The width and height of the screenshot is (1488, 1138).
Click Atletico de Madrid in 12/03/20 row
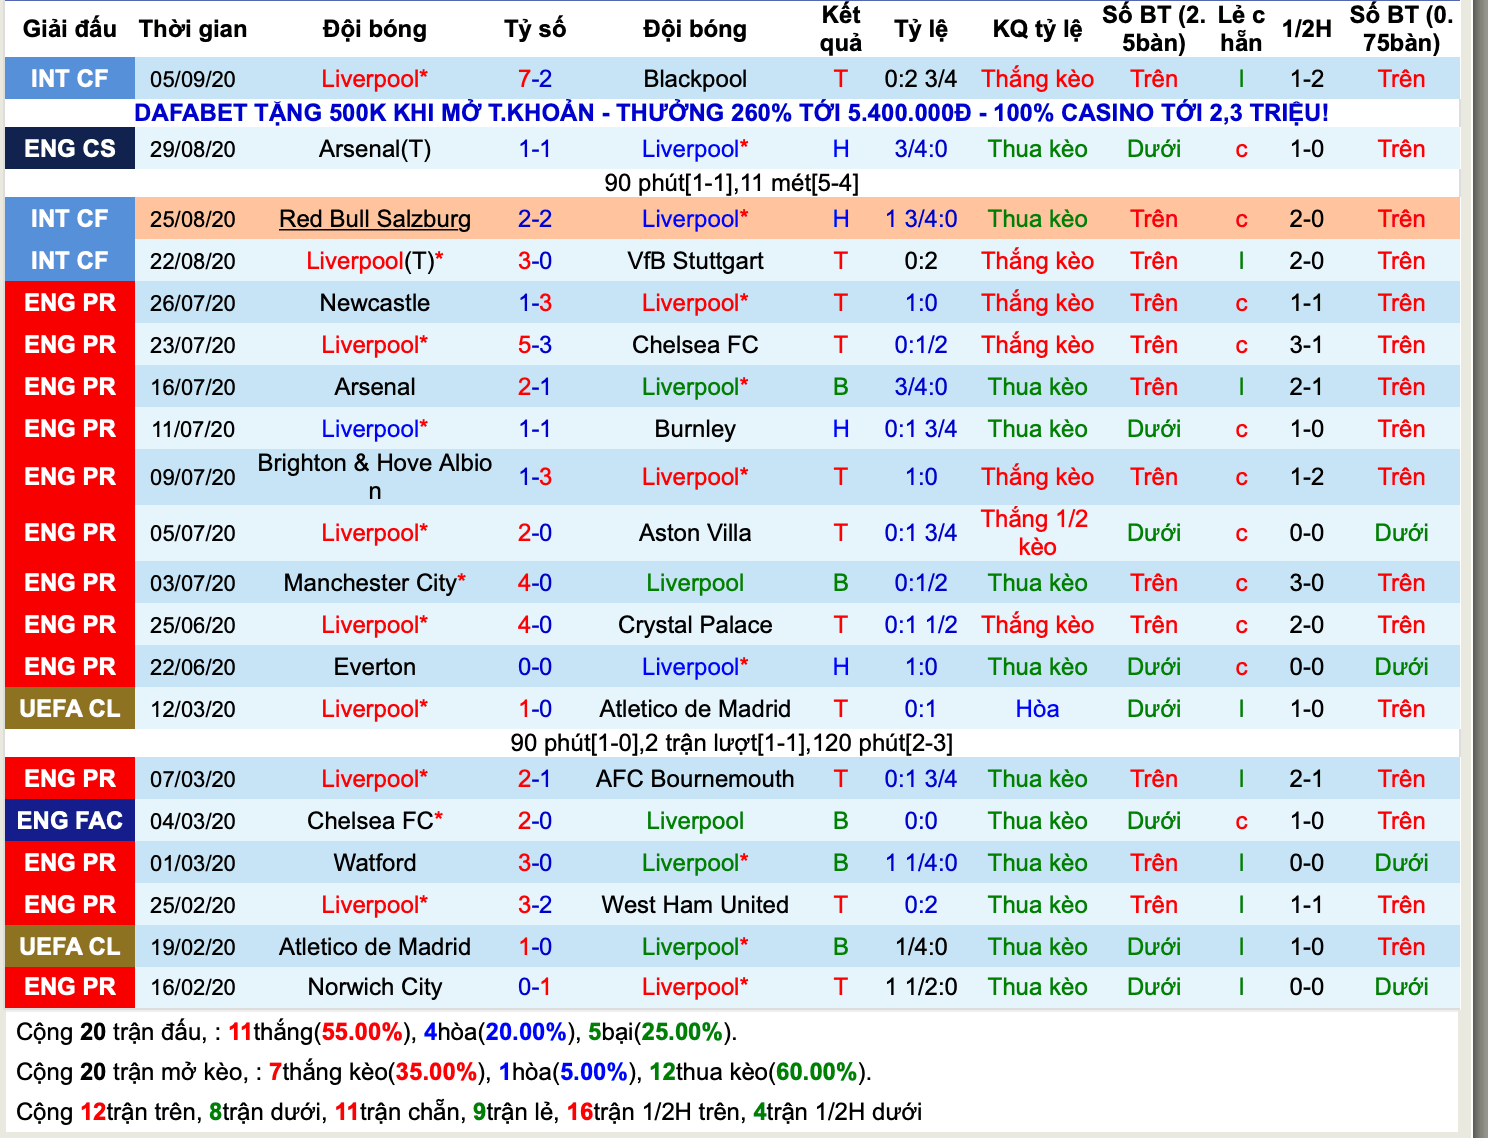(695, 709)
